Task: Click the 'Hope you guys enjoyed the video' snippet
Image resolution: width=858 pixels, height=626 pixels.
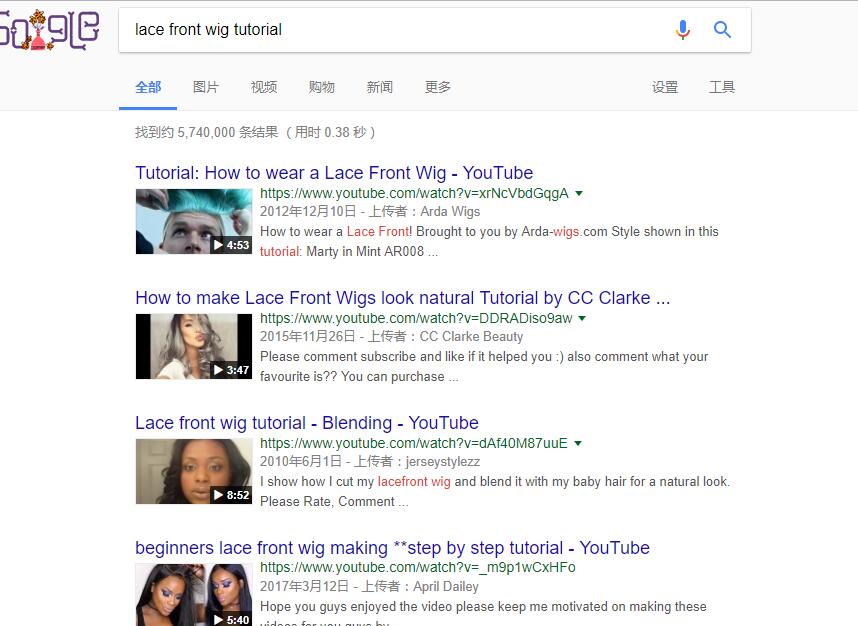Action: [x=483, y=613]
